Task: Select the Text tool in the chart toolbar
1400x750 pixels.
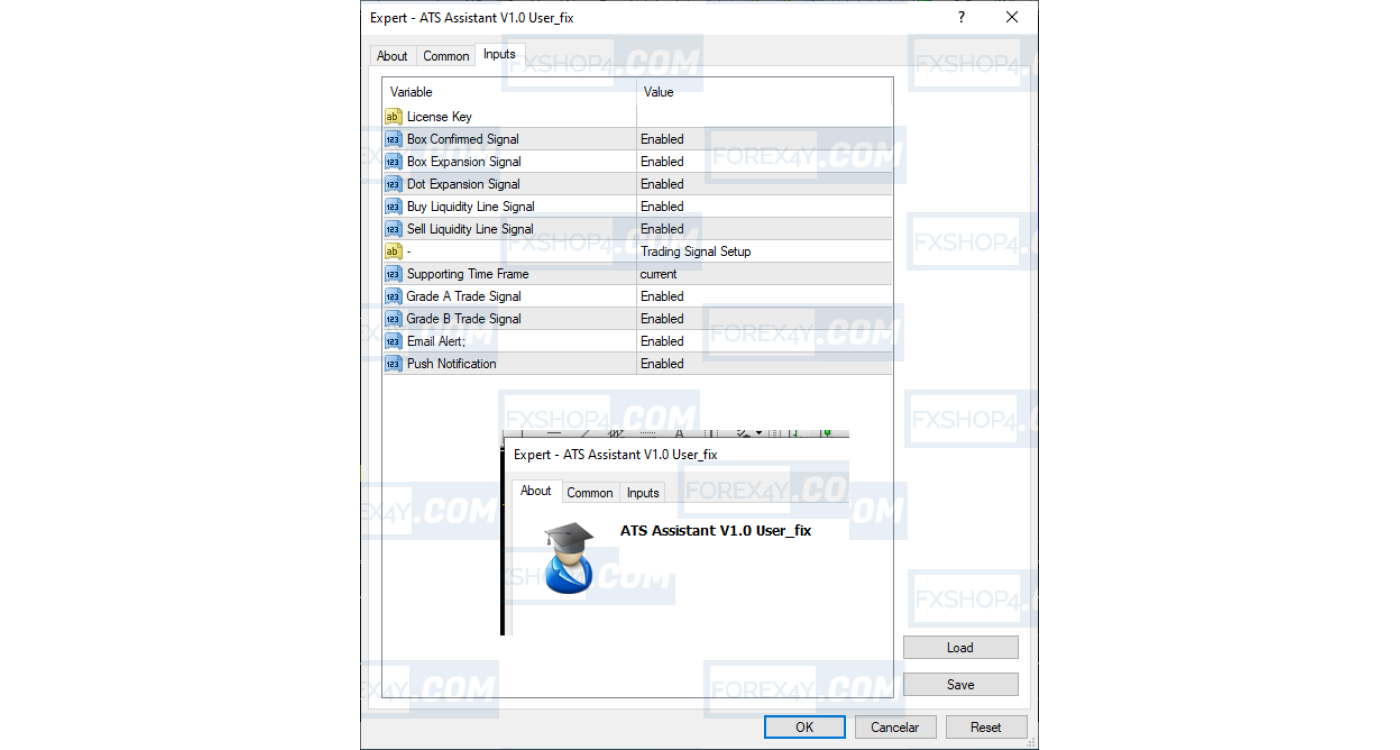Action: 679,432
